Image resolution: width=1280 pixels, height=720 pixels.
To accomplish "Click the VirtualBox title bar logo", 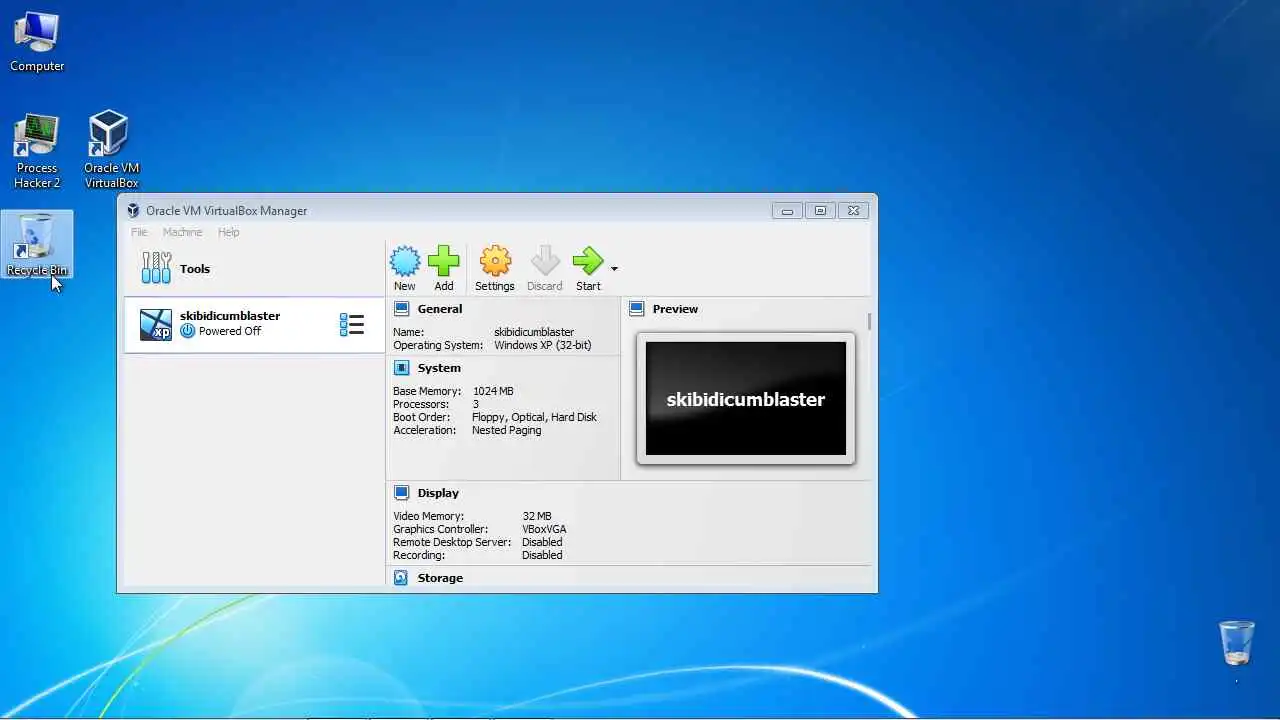I will [x=133, y=210].
